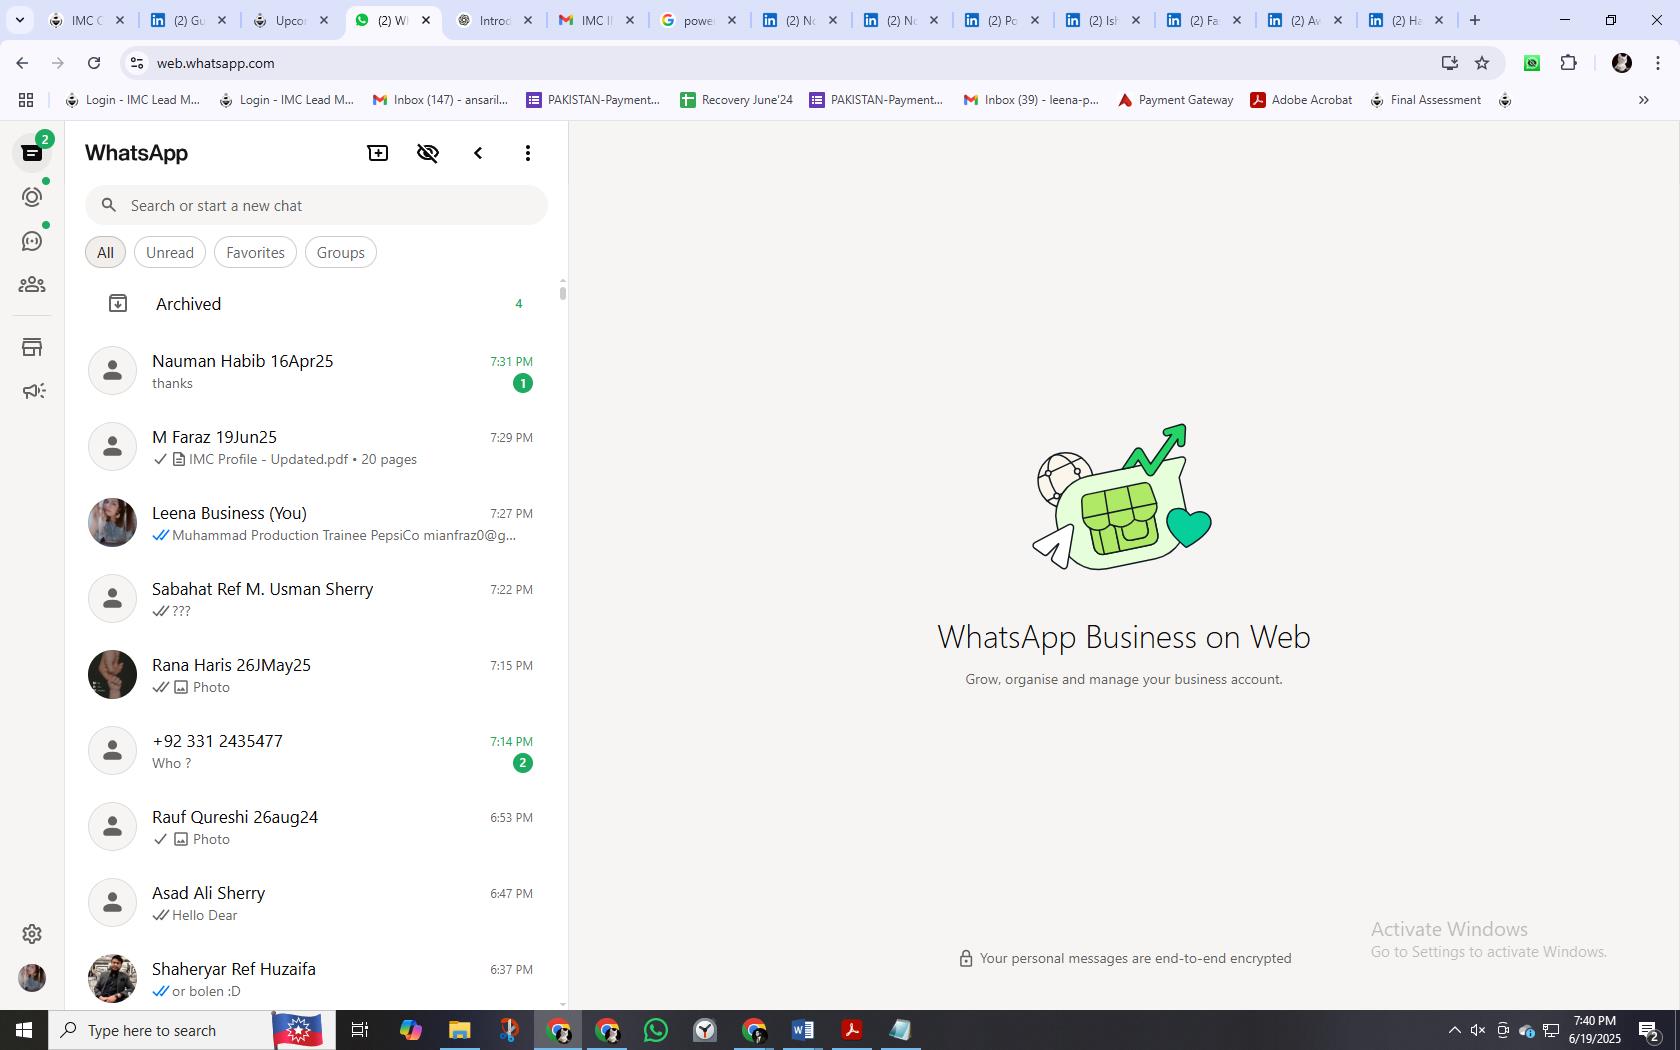Open the bookmarks apps grid icon

coord(26,100)
